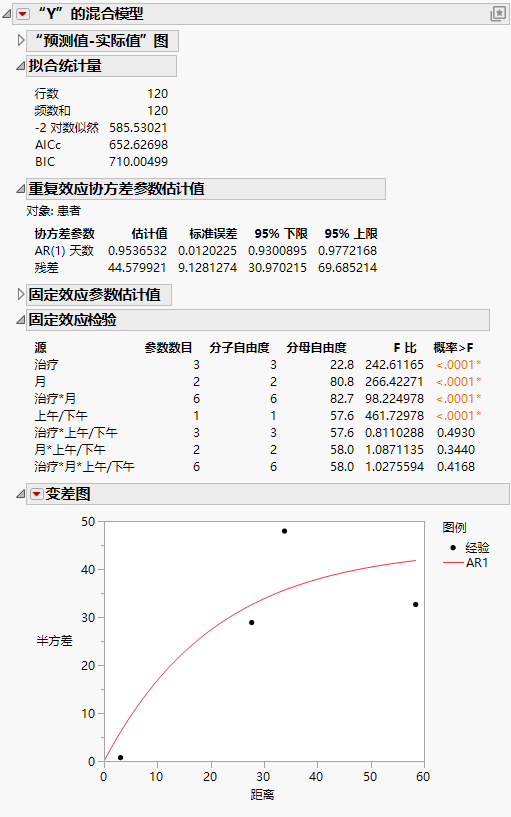Screen dimensions: 511x817
Task: Click the 参数数目 column header
Action: click(169, 348)
